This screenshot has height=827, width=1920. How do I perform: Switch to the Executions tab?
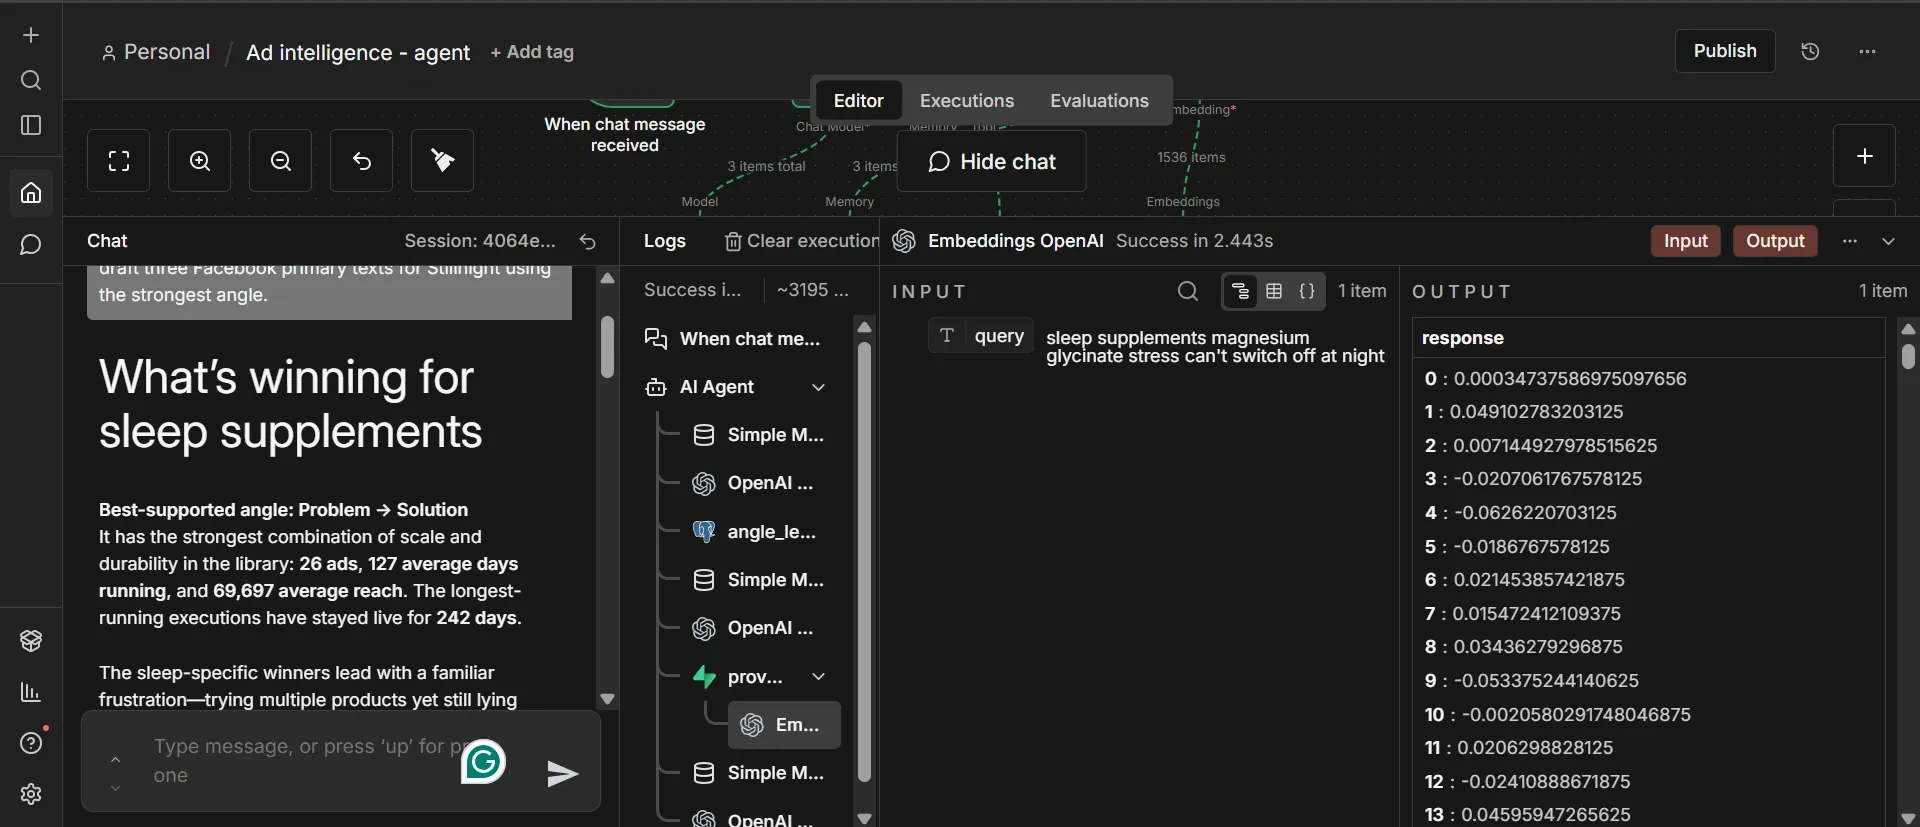(967, 101)
